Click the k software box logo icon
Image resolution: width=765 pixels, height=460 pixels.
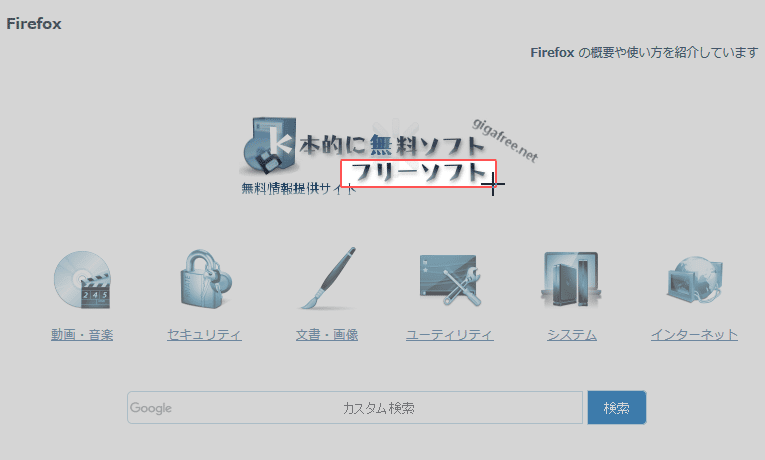click(268, 145)
